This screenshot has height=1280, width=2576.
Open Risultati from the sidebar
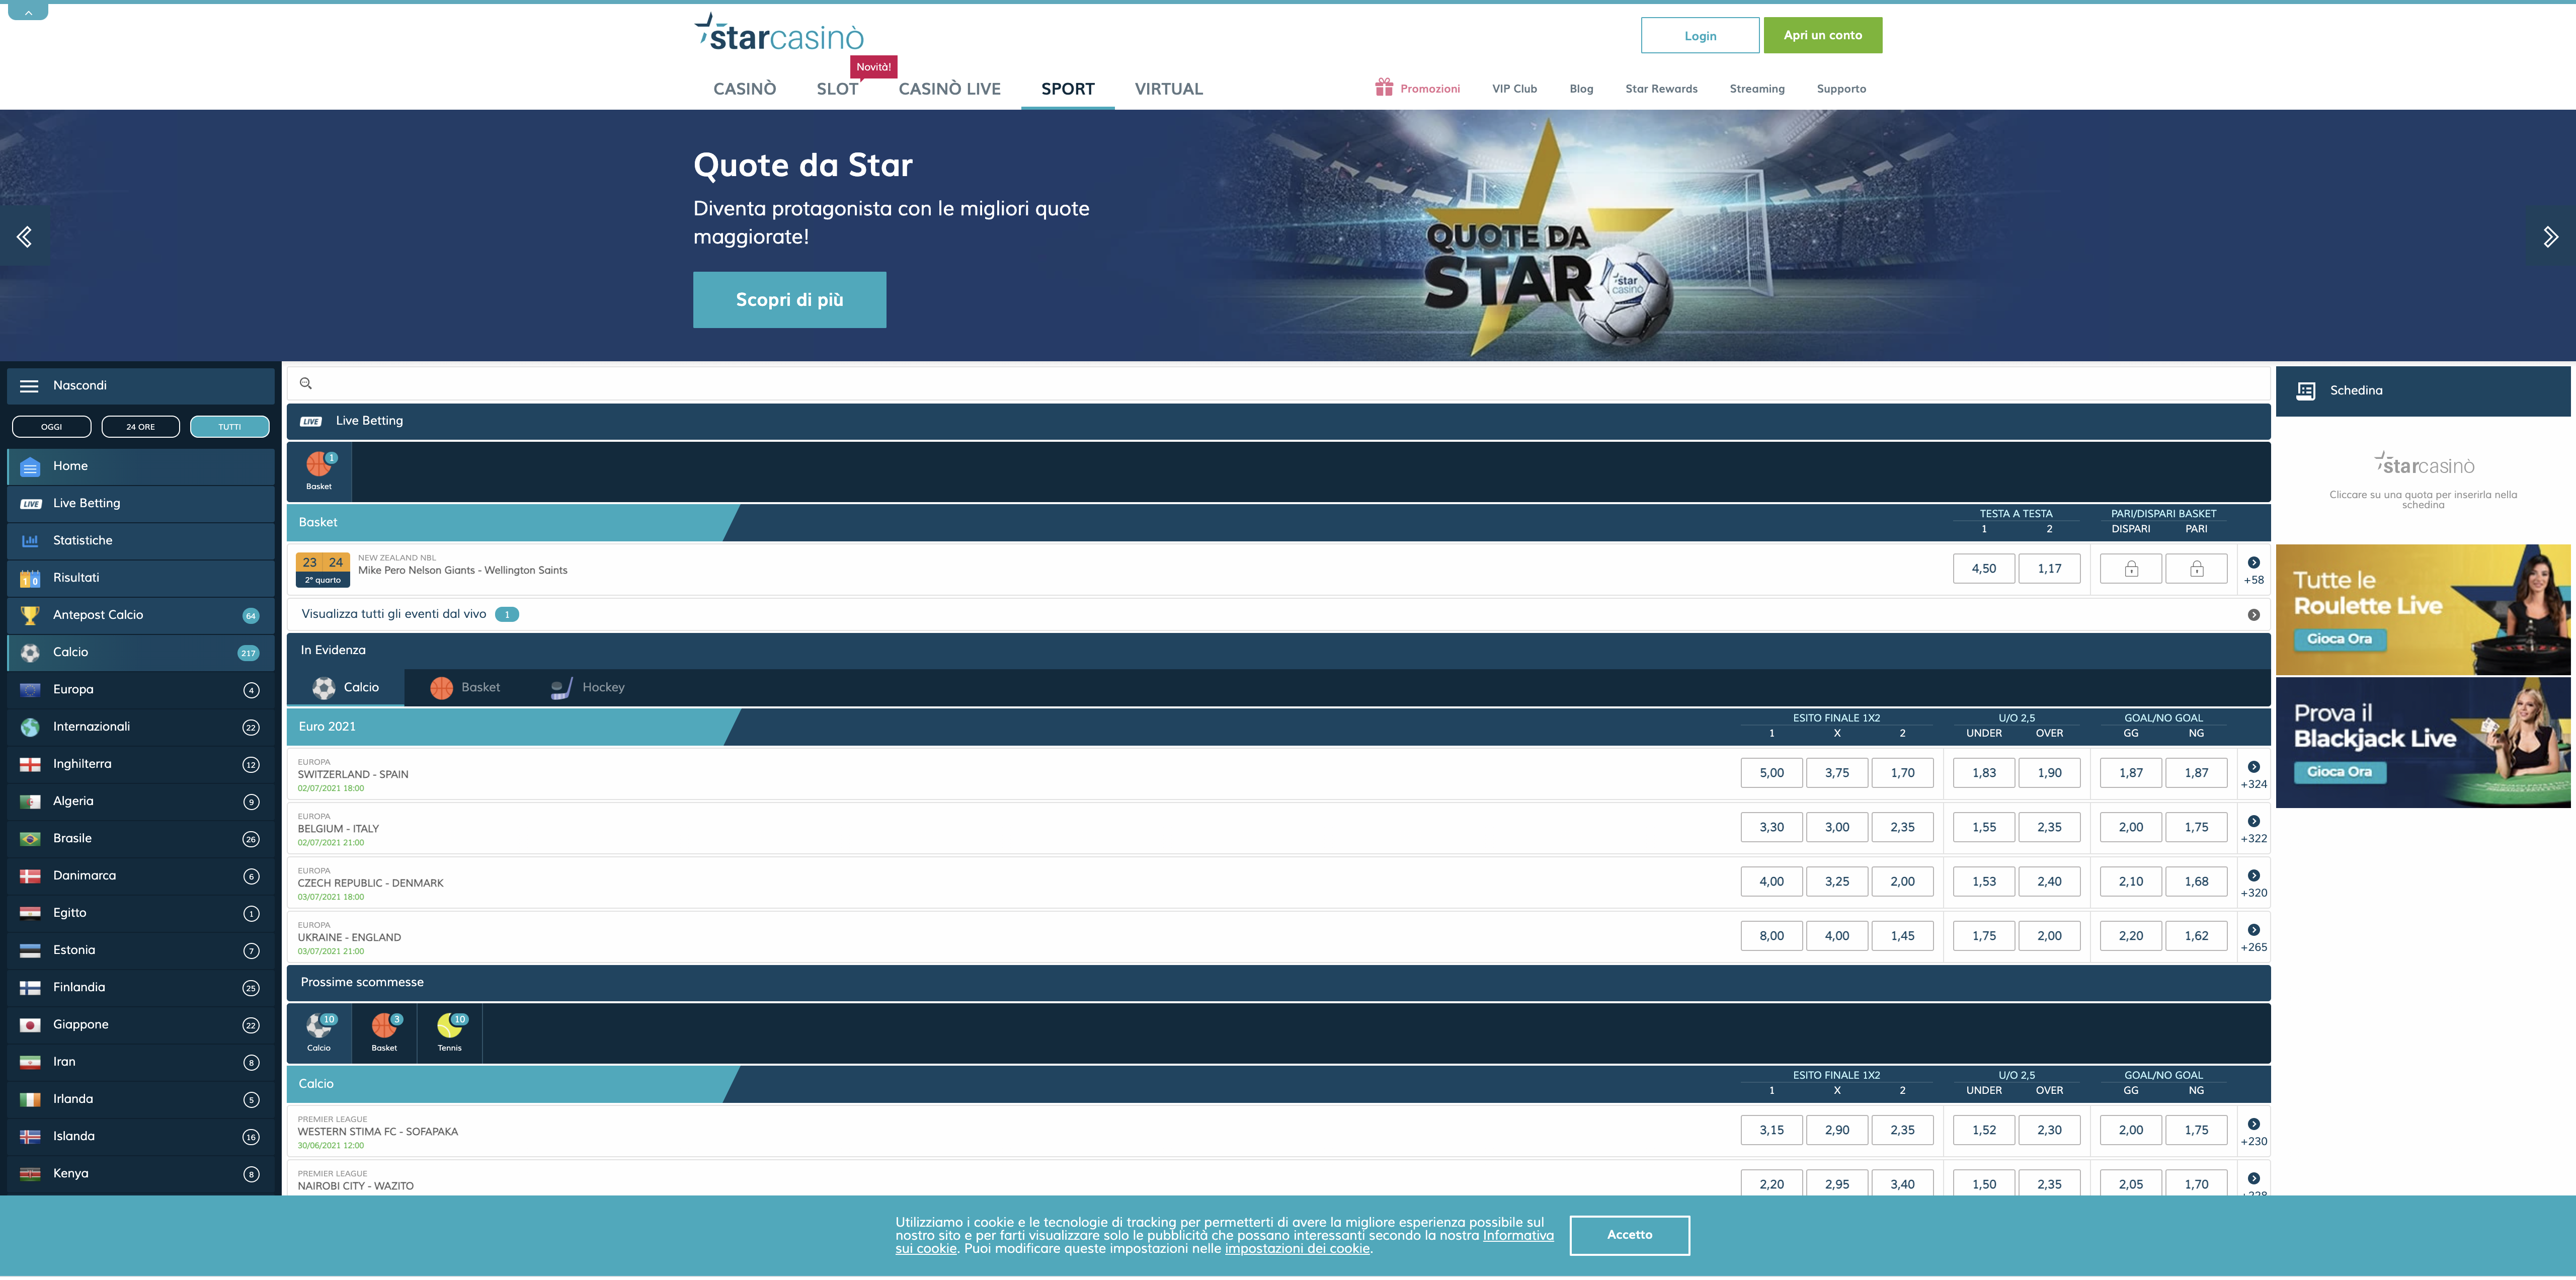pos(75,577)
